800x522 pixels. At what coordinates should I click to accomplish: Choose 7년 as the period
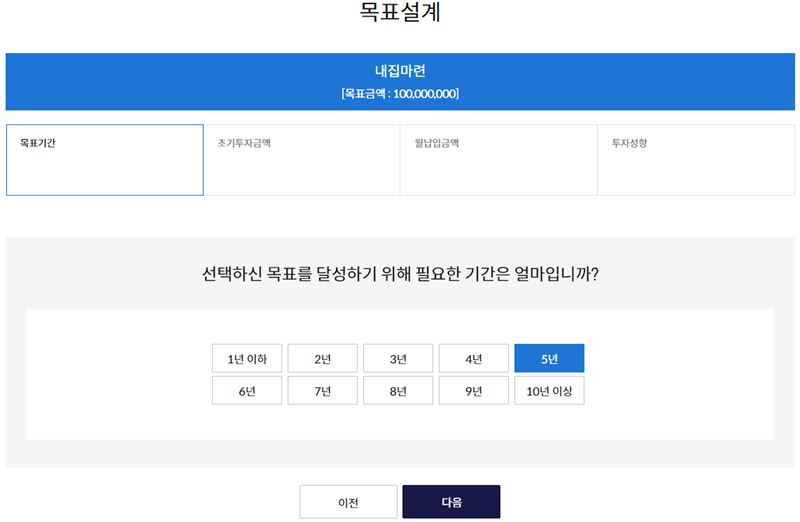322,390
